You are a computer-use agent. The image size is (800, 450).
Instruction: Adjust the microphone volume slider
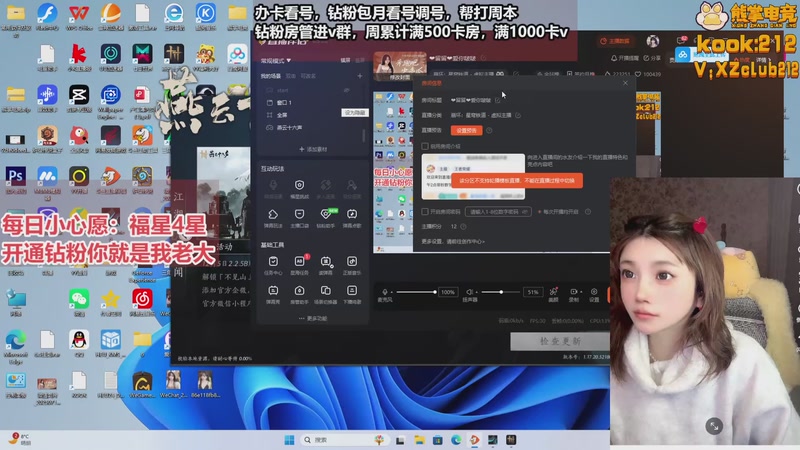416,292
